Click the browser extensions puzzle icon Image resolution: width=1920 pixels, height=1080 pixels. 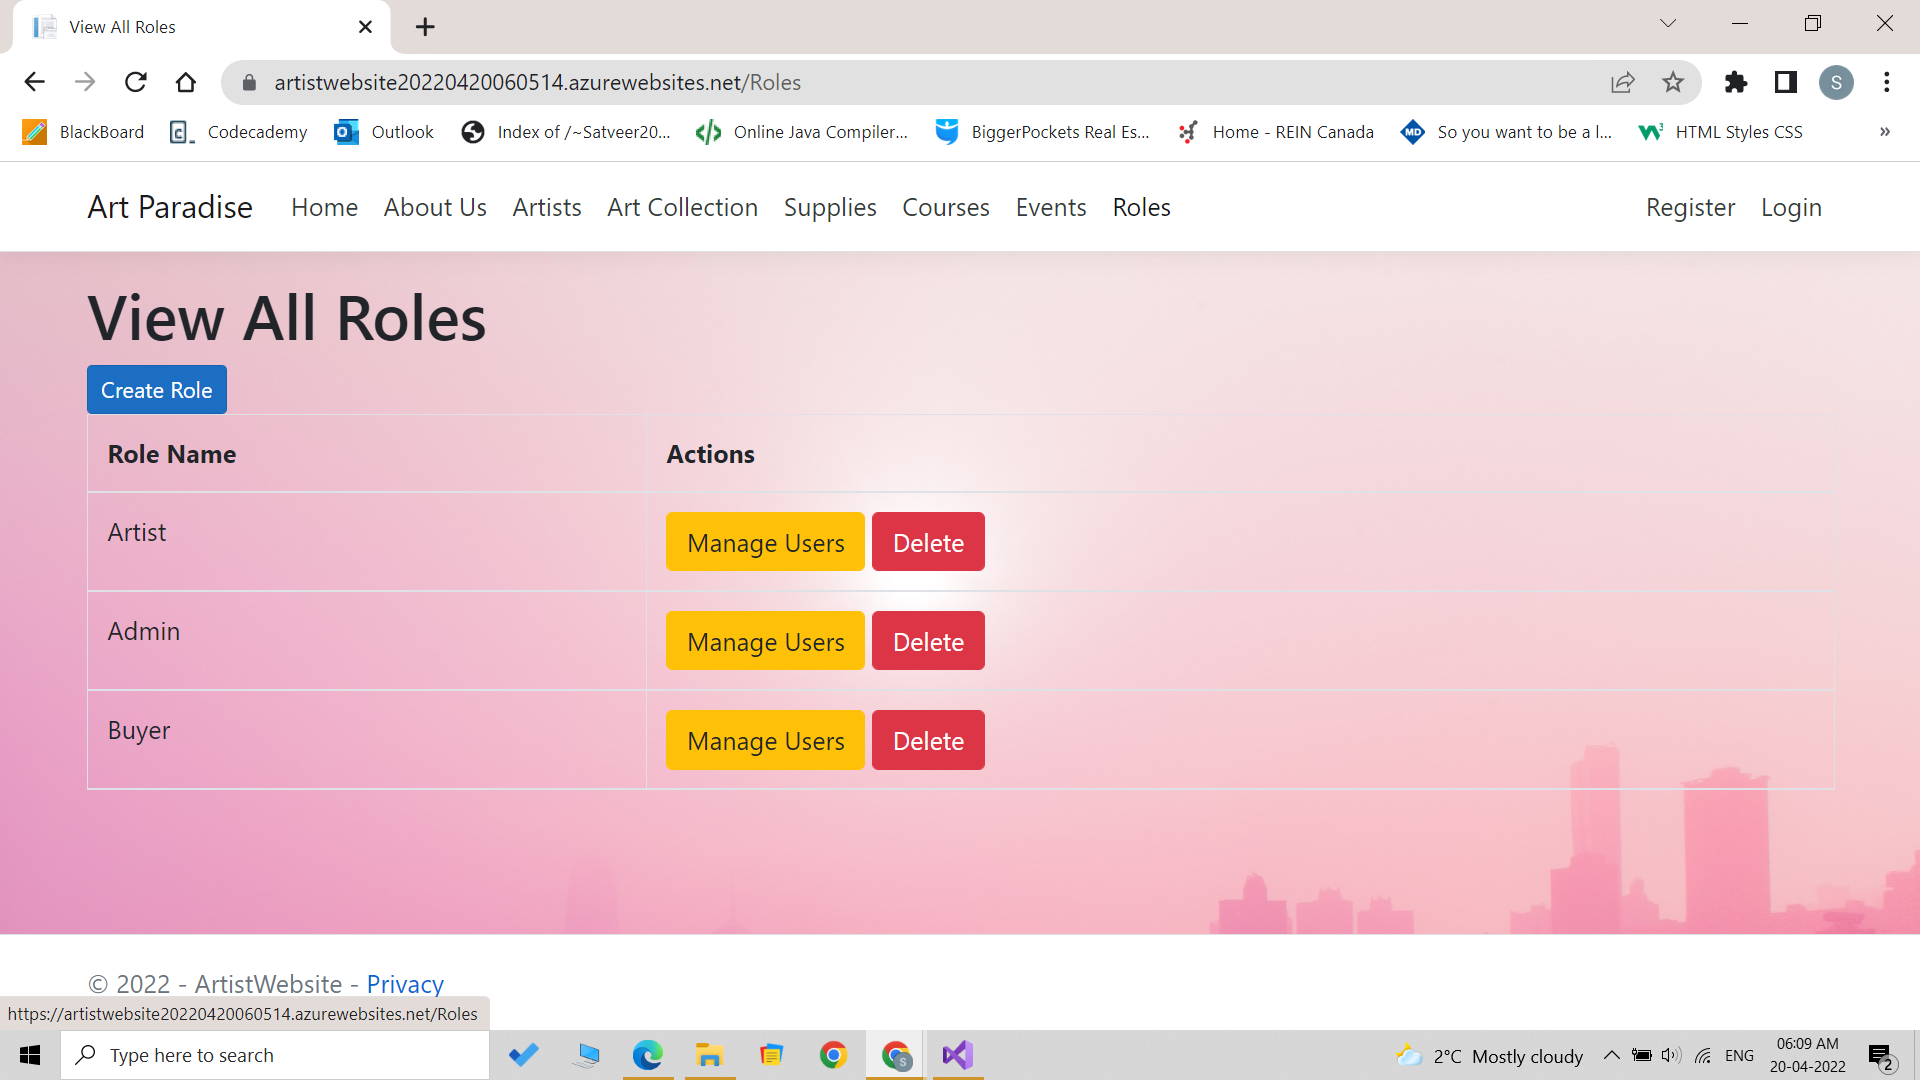1736,82
